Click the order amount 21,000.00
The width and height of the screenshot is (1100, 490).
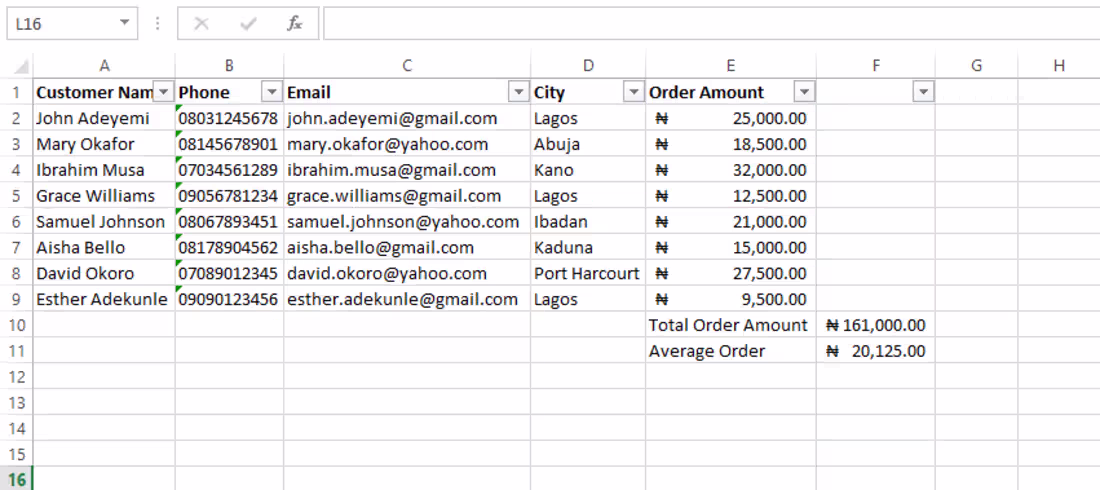coord(731,222)
